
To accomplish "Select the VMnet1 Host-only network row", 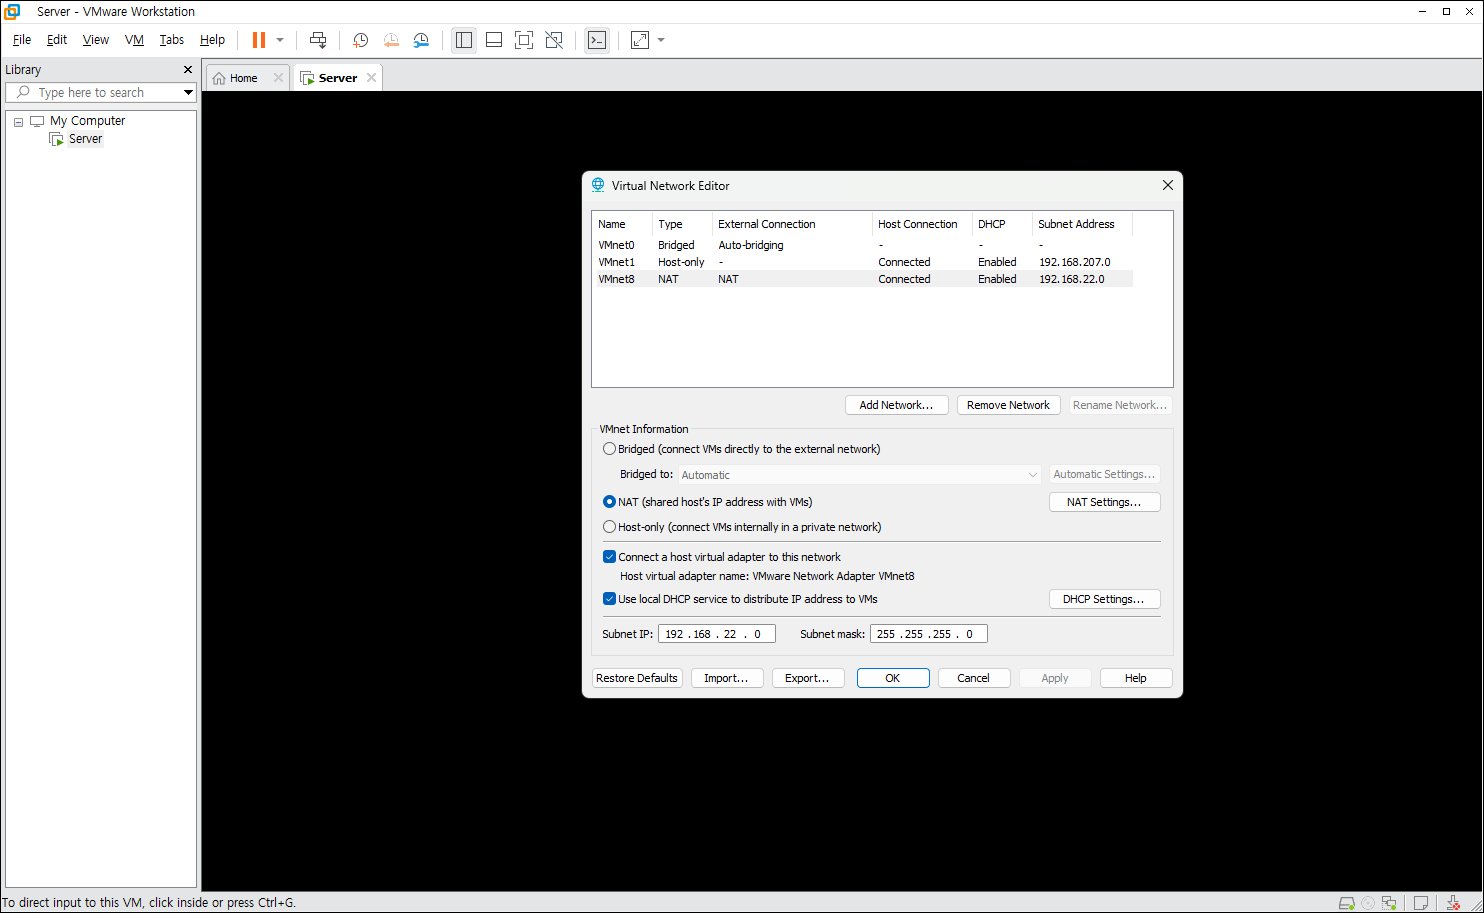I will pos(864,262).
